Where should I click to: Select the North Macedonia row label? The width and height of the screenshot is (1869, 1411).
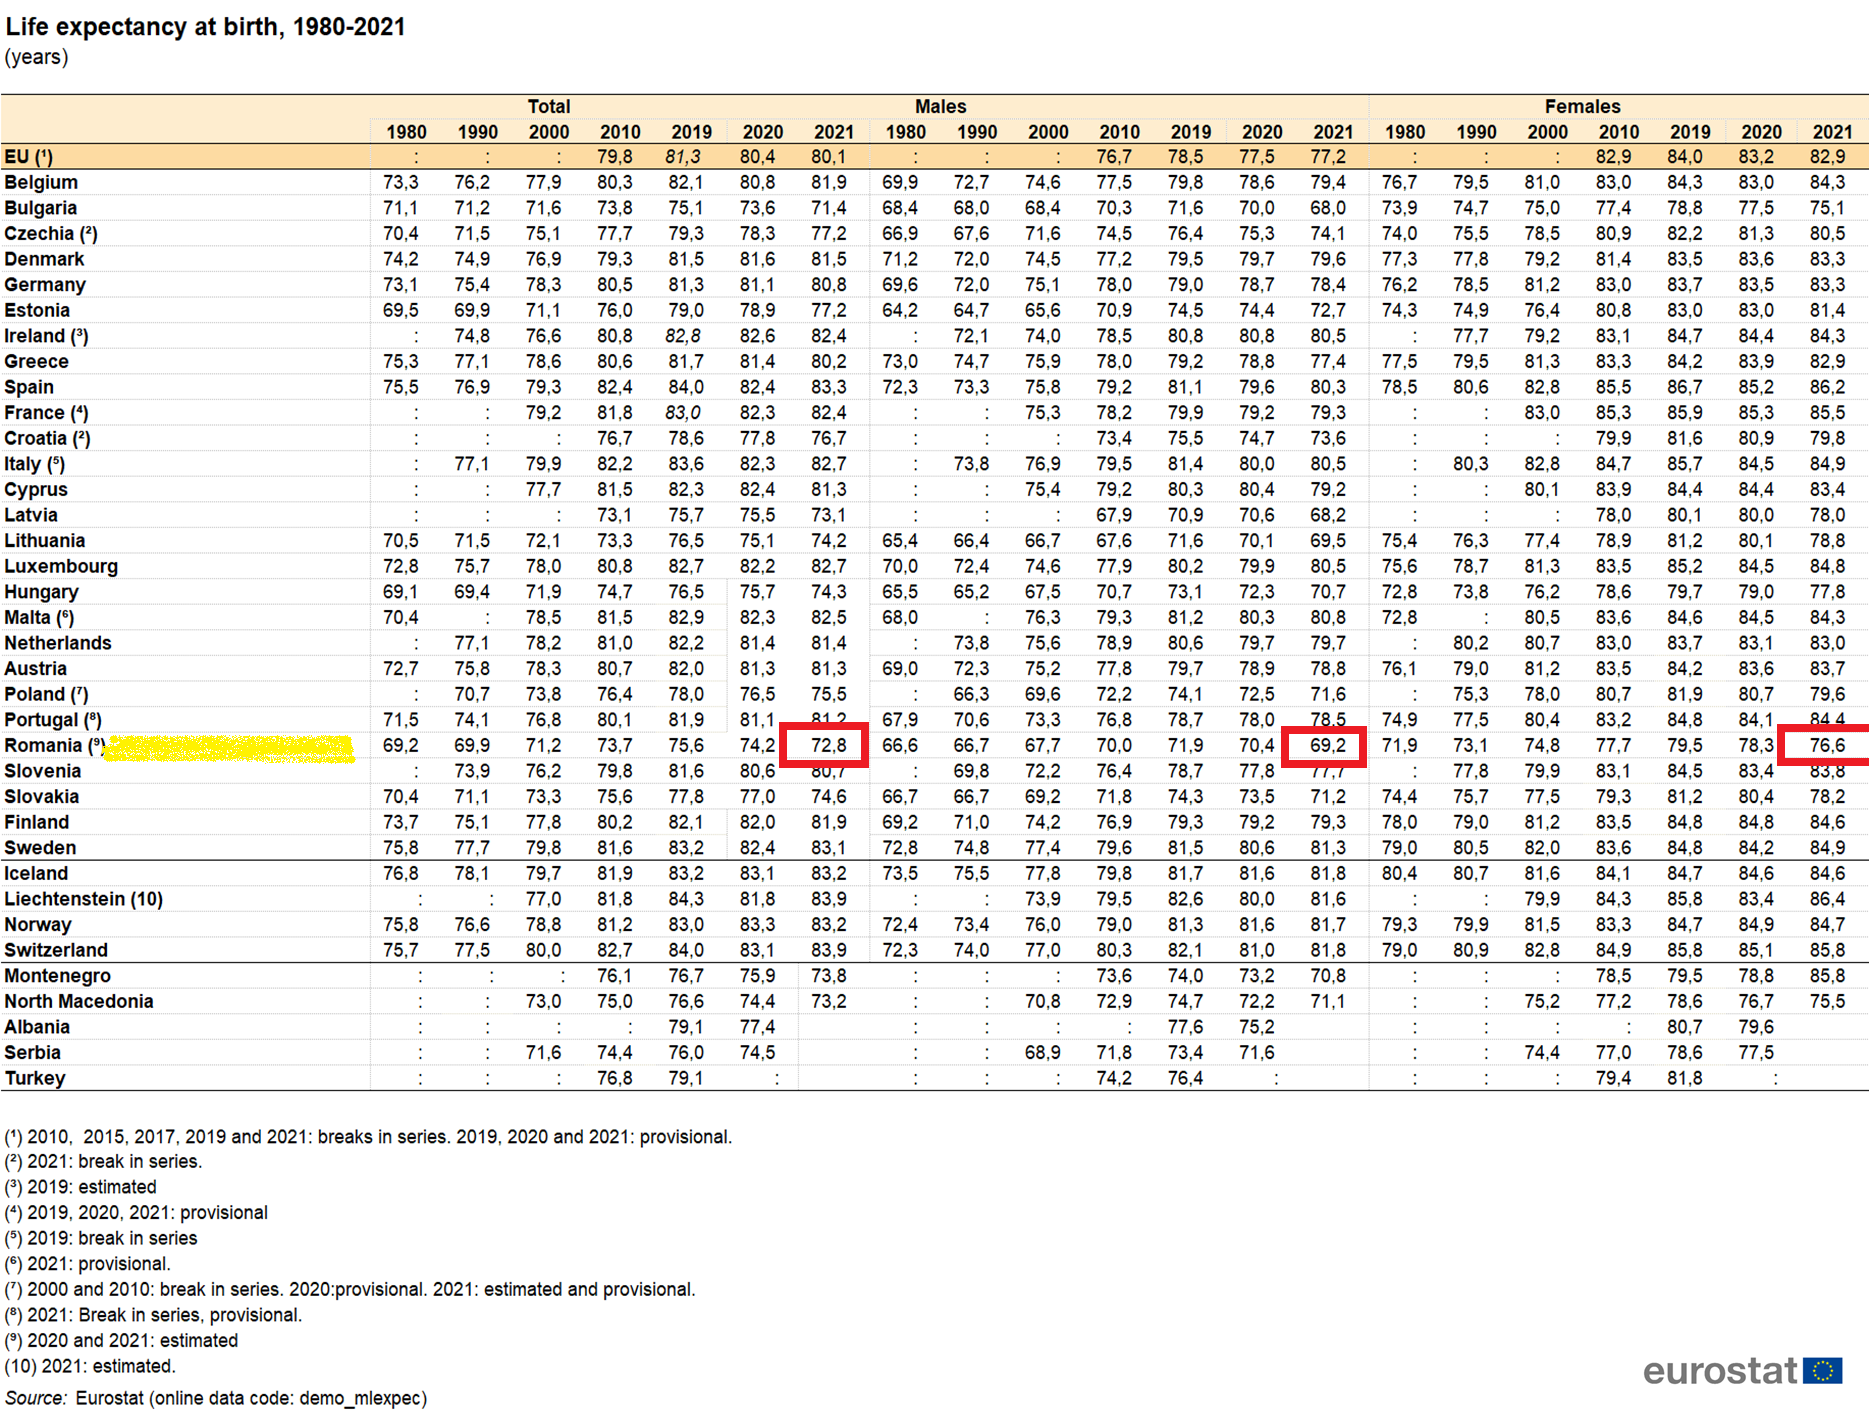pyautogui.click(x=79, y=1001)
